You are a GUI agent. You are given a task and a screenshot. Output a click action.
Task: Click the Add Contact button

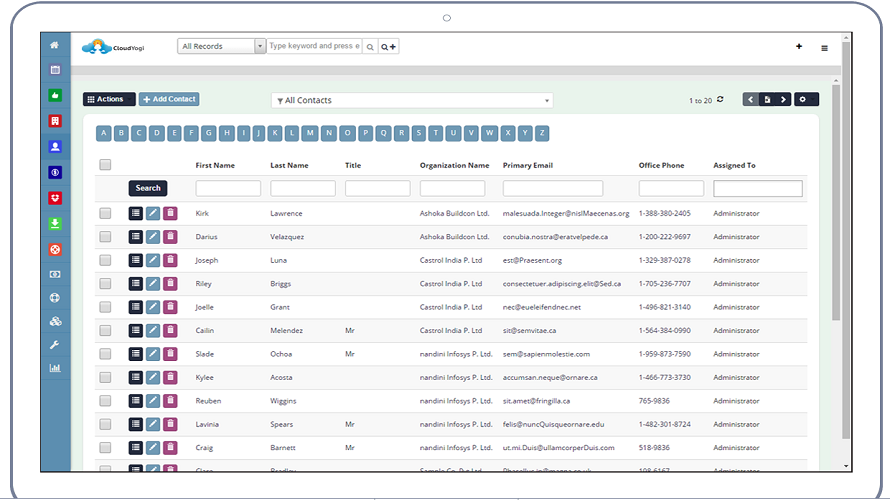point(169,99)
